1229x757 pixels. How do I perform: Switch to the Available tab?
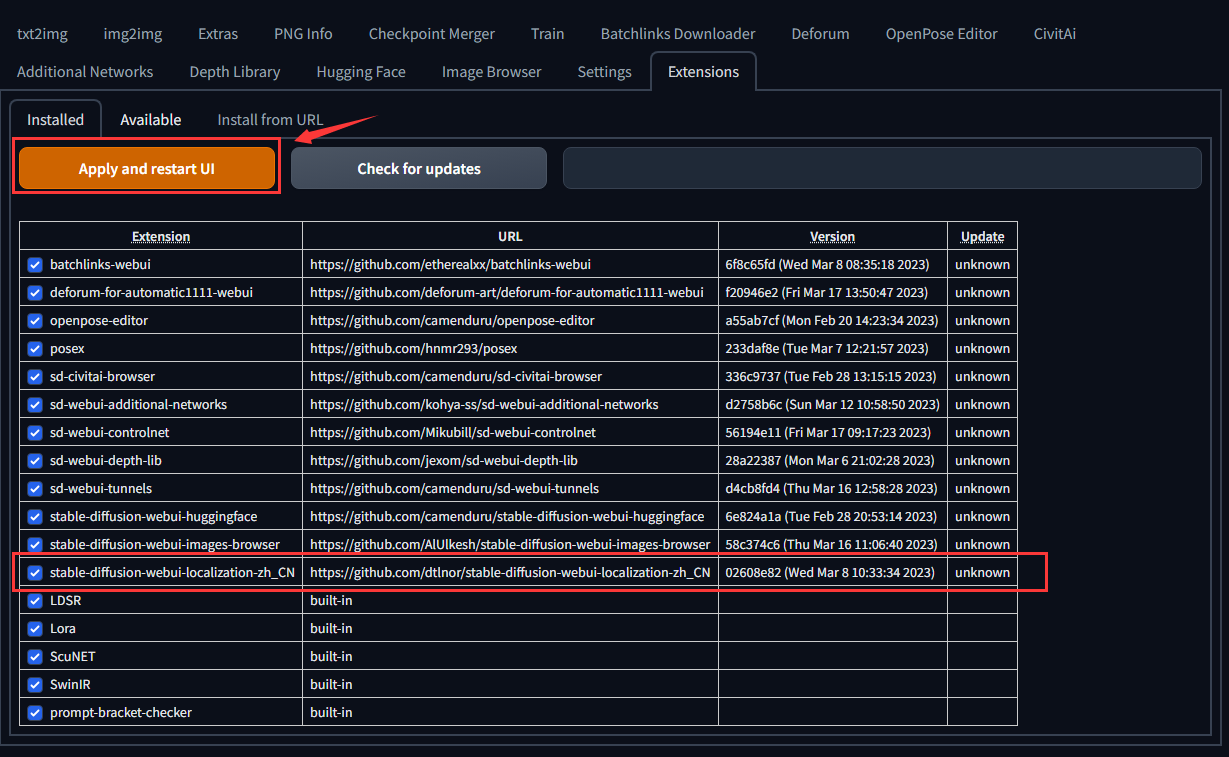(151, 119)
